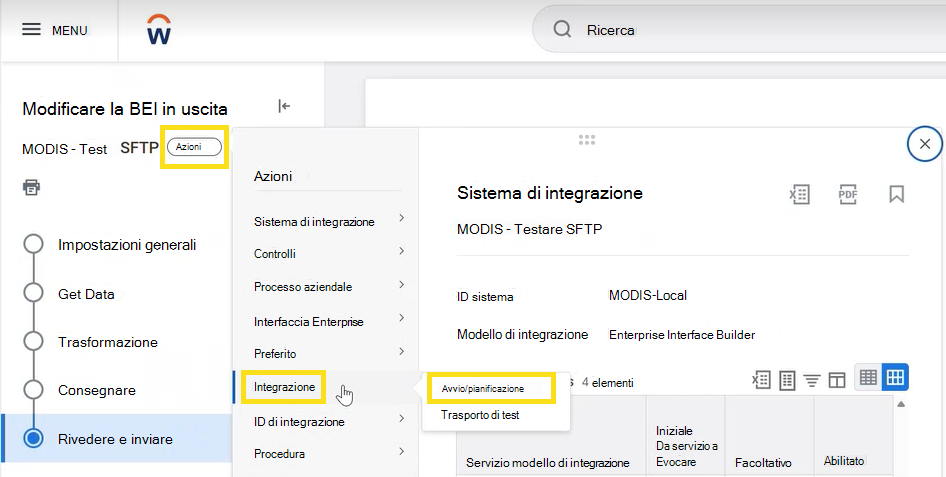The width and height of the screenshot is (946, 477).
Task: Click the print icon under MODIS - Test
Action: 31,187
